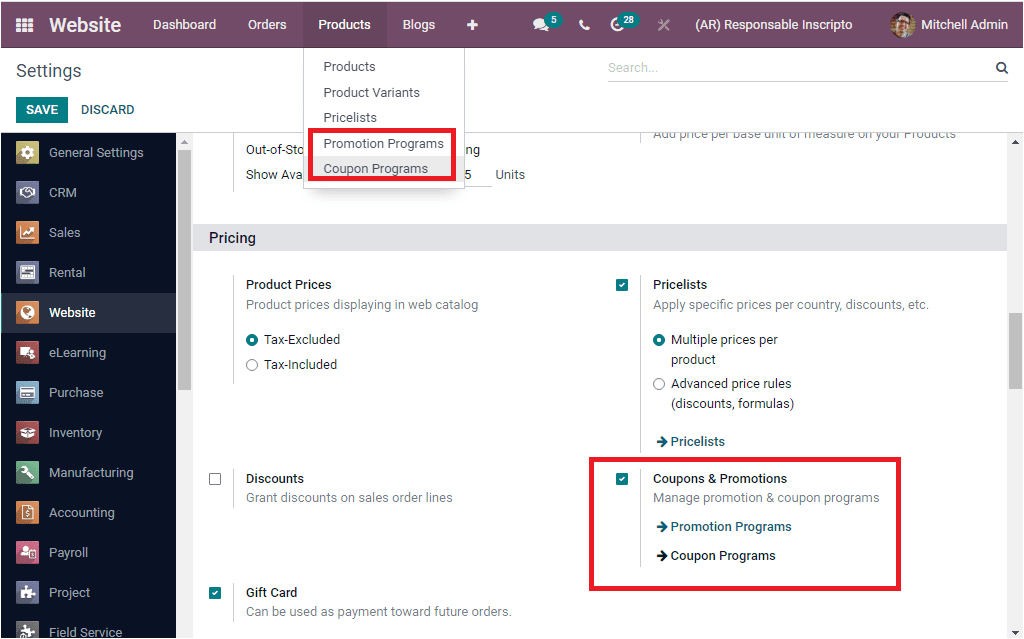The image size is (1024, 639).
Task: Switch to the Blogs menu
Action: pos(418,25)
